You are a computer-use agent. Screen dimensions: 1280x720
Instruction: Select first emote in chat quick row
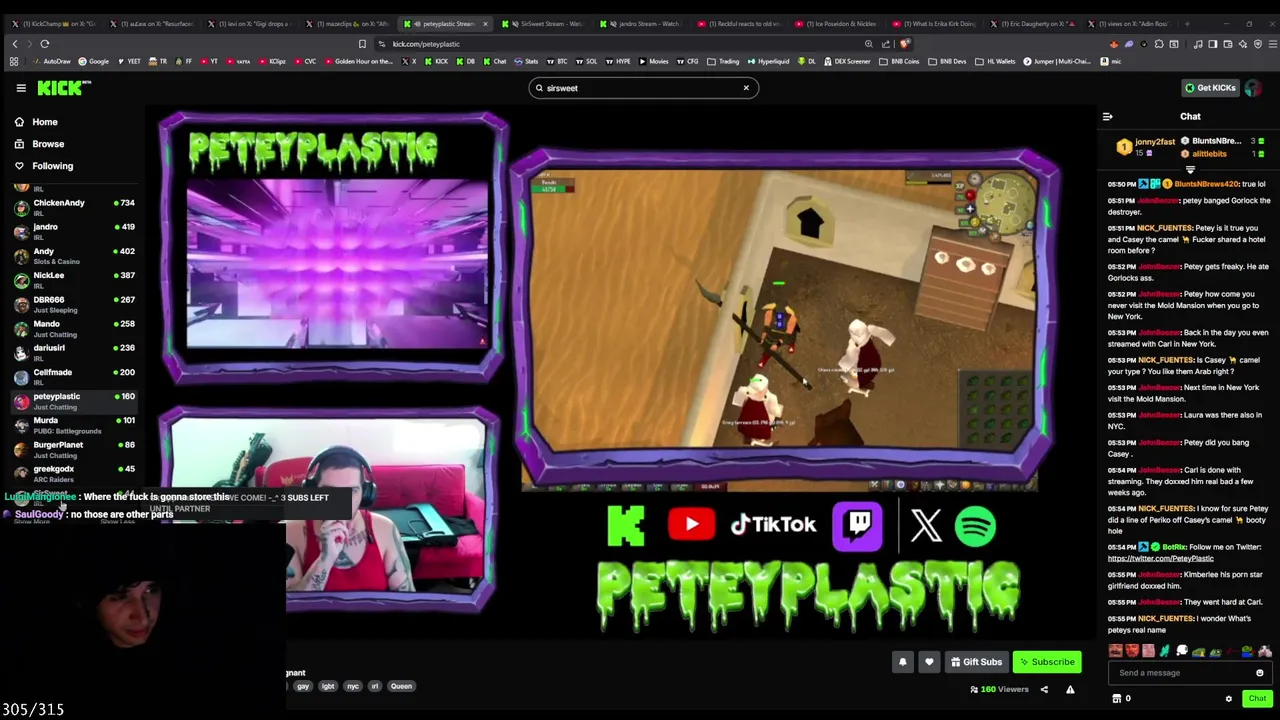click(1116, 652)
